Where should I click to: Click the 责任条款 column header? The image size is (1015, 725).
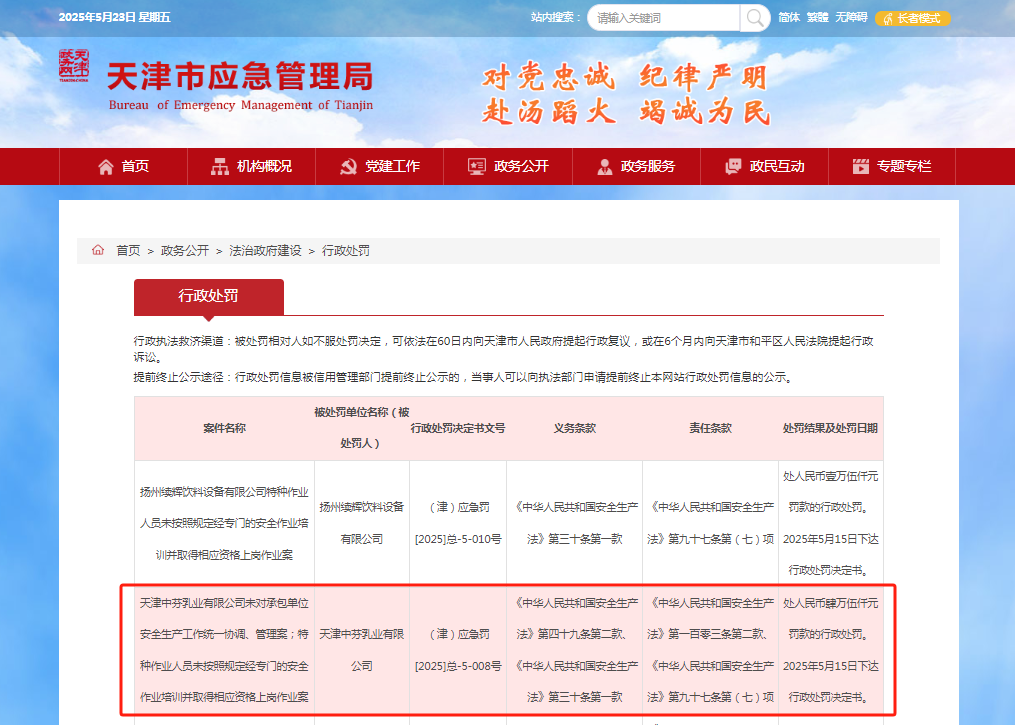(710, 428)
